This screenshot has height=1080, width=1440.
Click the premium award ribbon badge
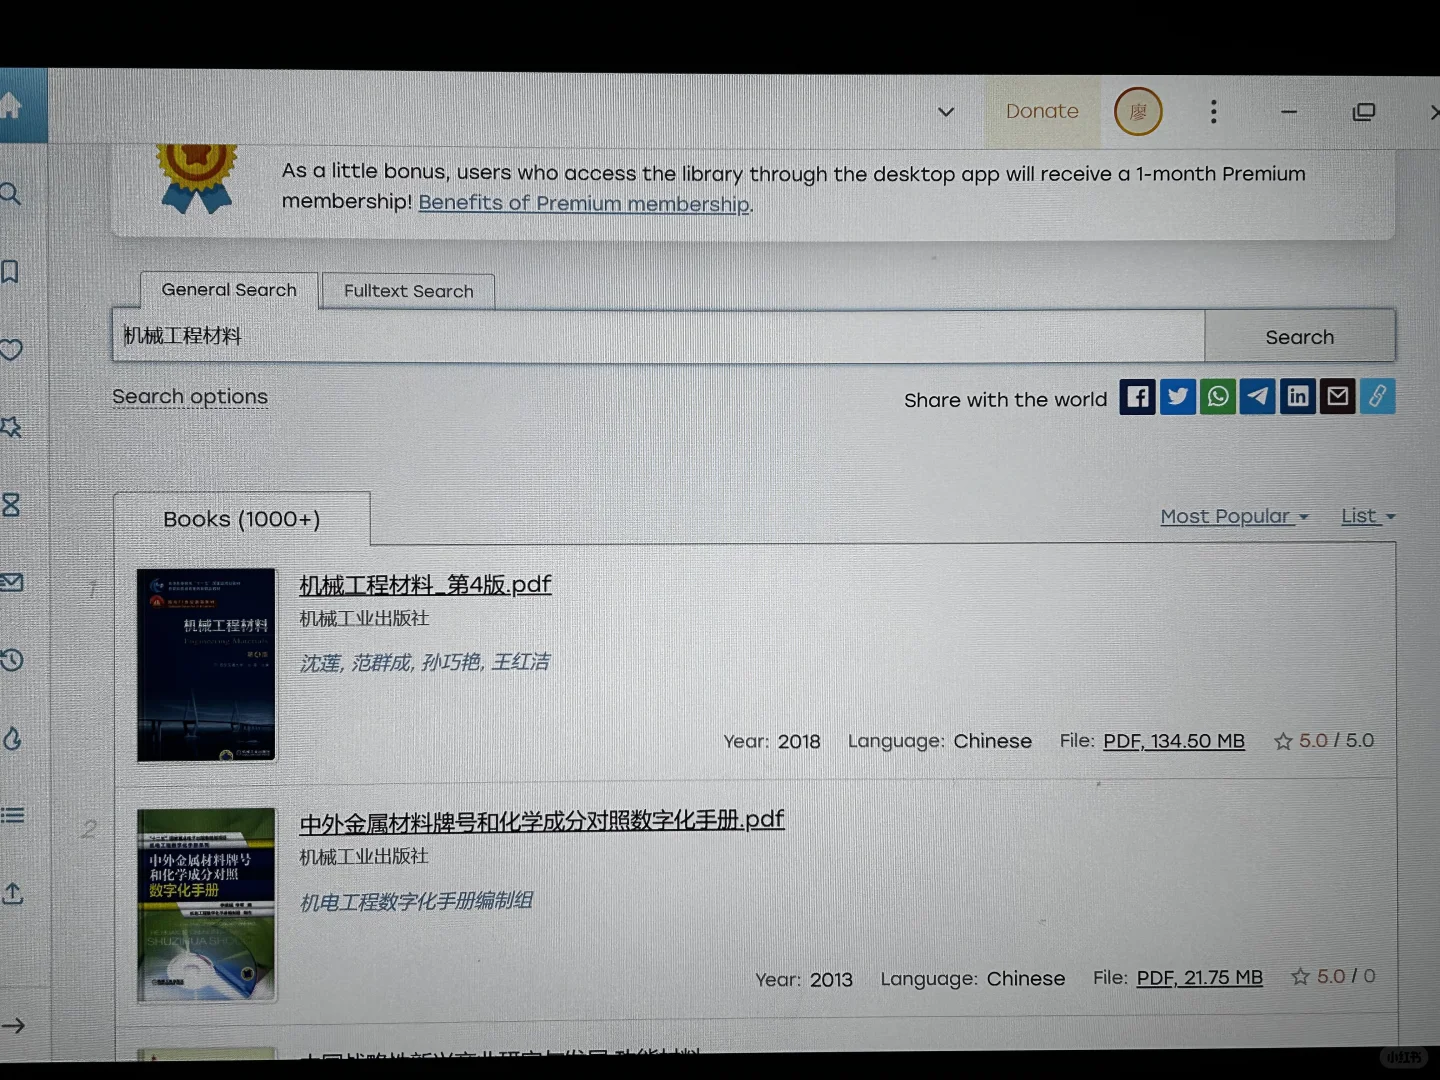tap(196, 179)
